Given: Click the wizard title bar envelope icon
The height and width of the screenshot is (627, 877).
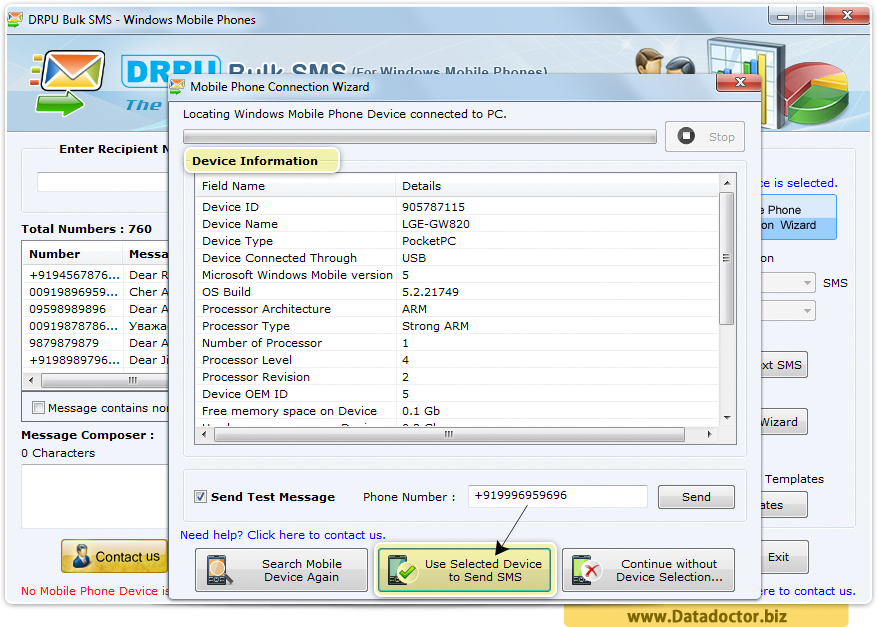Looking at the screenshot, I should pos(177,87).
